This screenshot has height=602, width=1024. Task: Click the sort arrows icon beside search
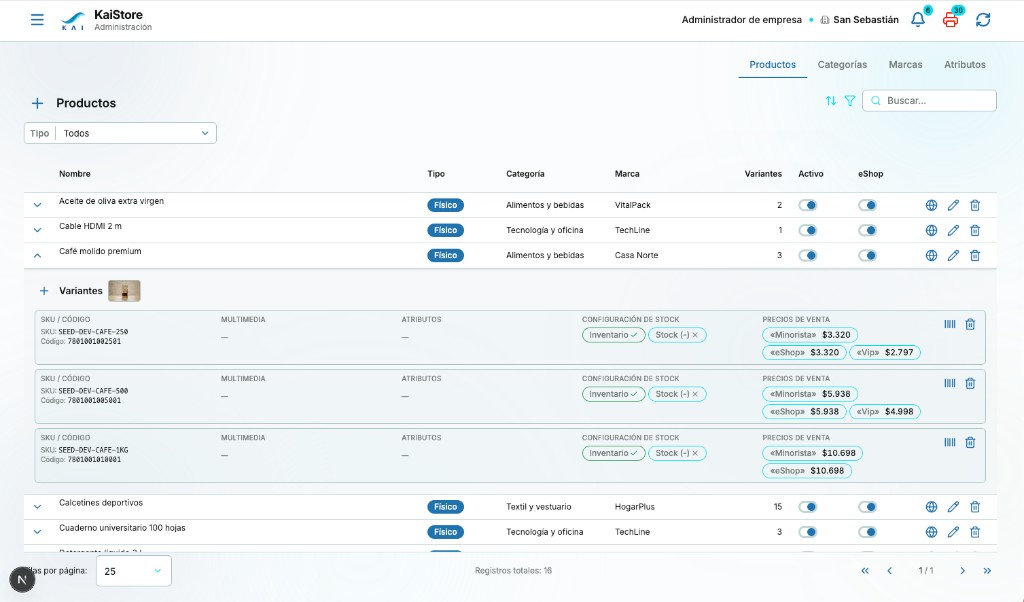(830, 101)
